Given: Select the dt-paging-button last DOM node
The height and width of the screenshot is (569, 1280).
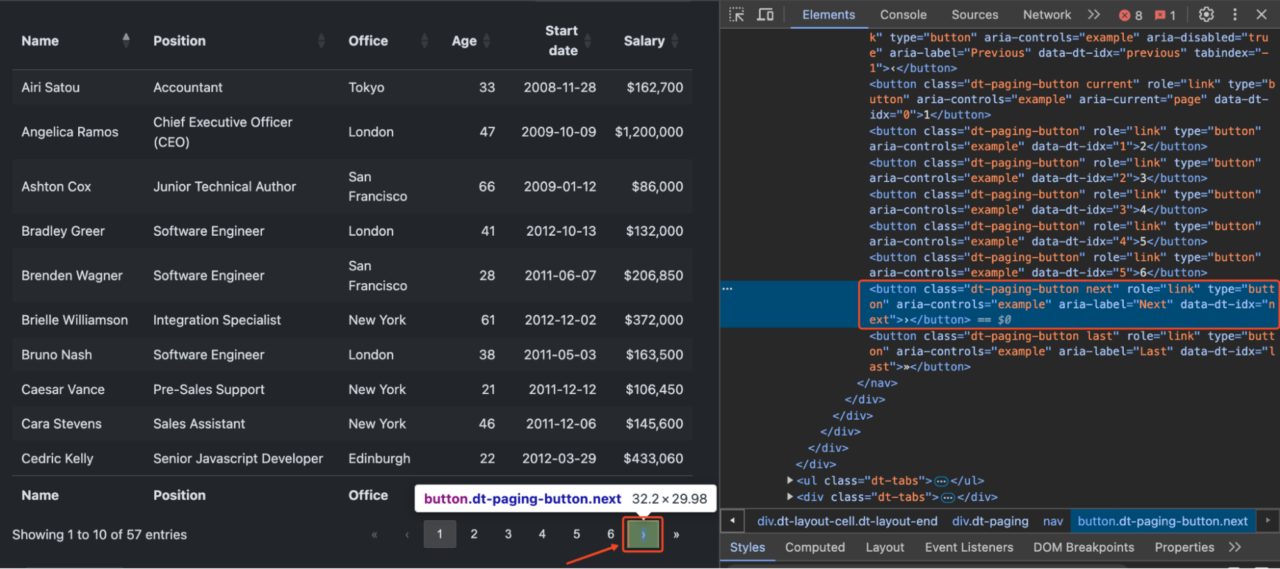Looking at the screenshot, I should (1072, 351).
